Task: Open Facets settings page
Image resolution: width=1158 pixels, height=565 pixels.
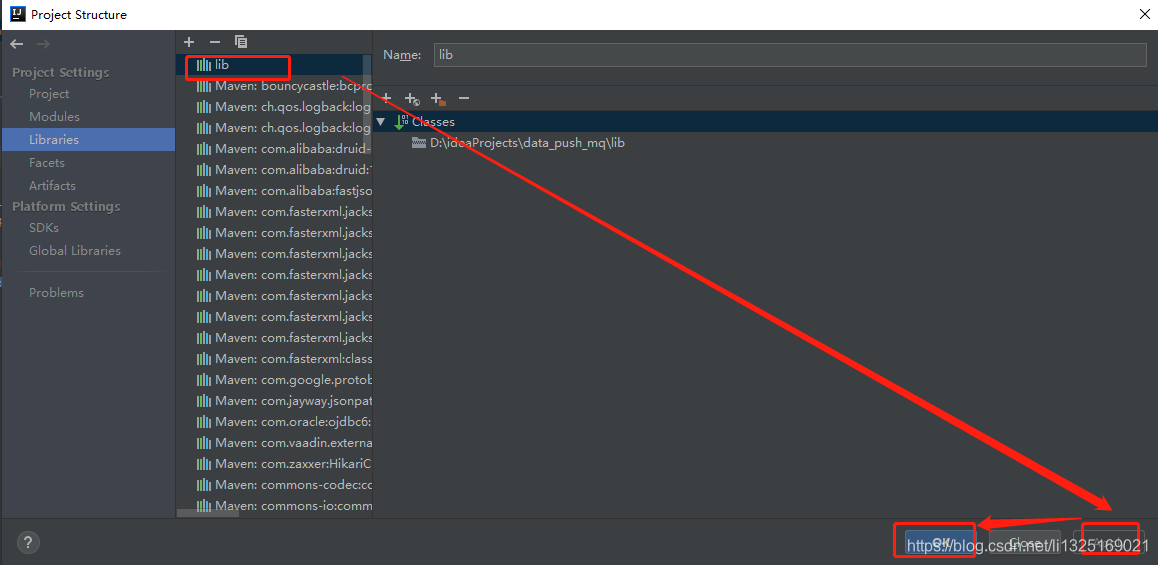Action: pyautogui.click(x=47, y=162)
